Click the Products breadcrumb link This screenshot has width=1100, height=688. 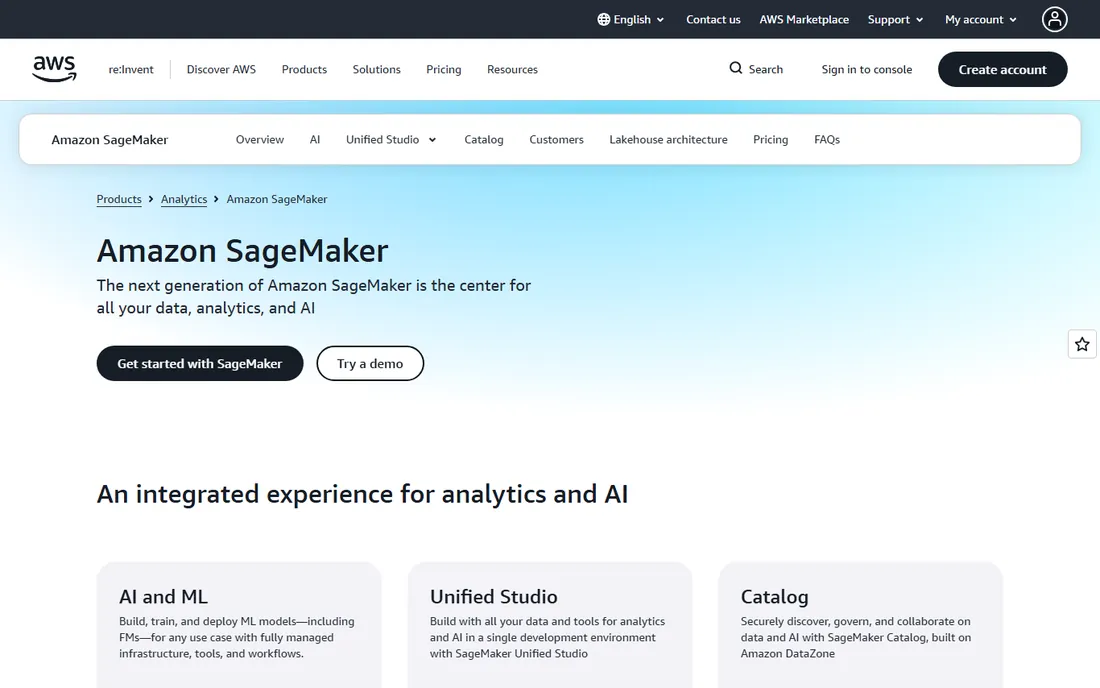[119, 199]
